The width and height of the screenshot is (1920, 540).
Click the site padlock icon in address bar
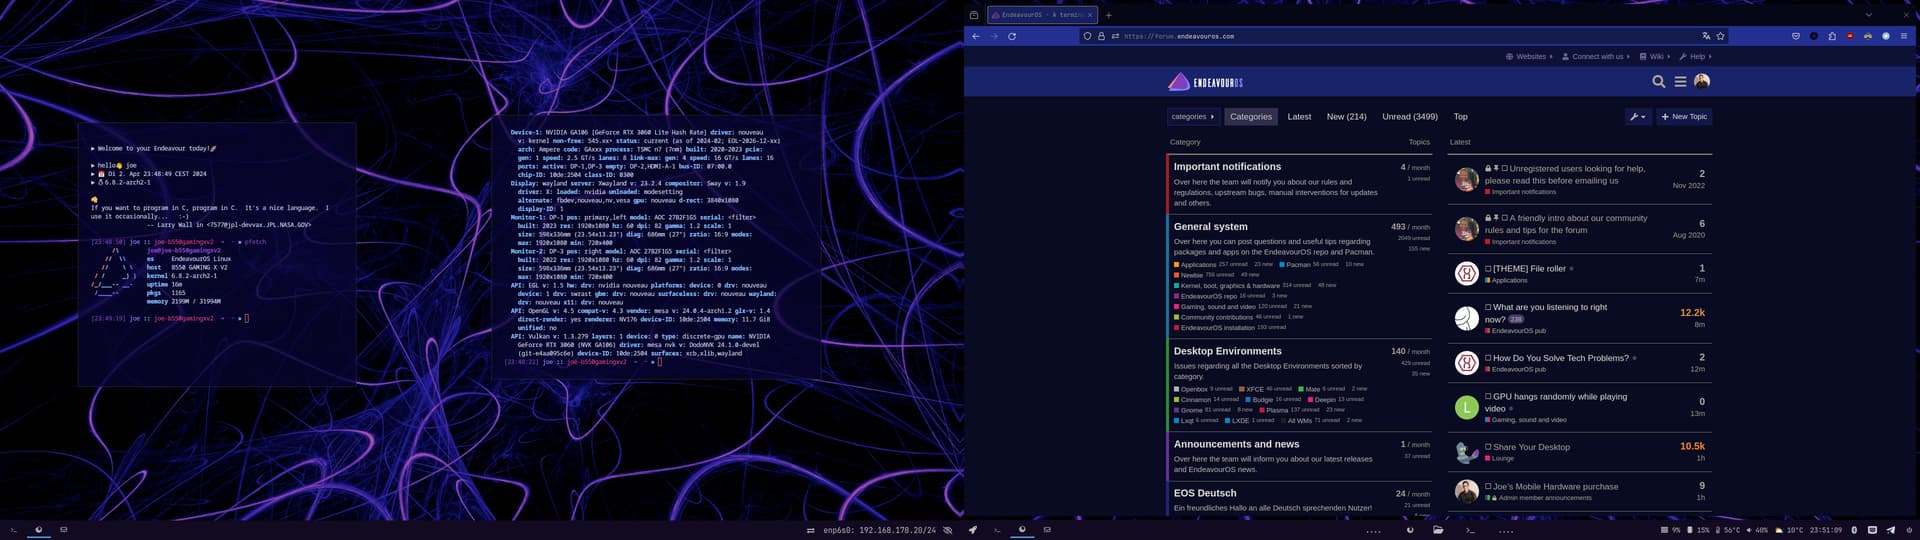pos(1101,36)
